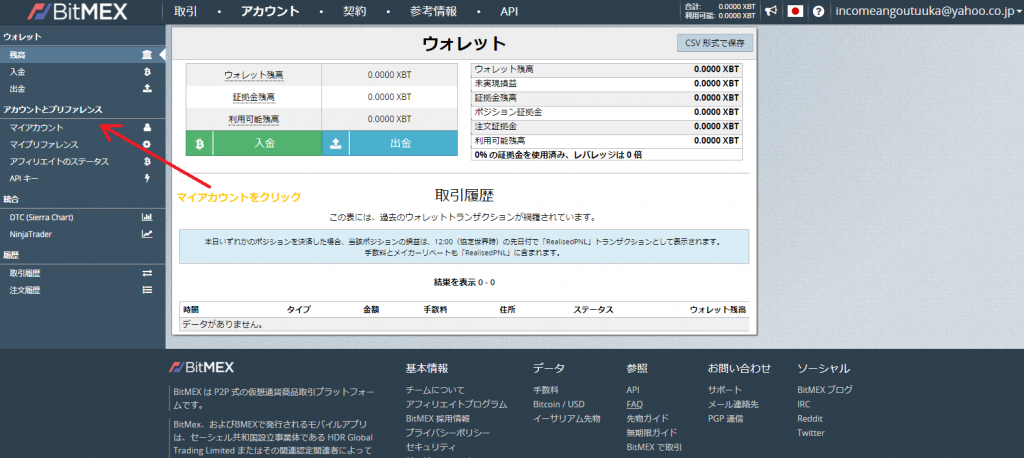Click the lightning icon beside API キー
The height and width of the screenshot is (458, 1024).
coord(147,178)
